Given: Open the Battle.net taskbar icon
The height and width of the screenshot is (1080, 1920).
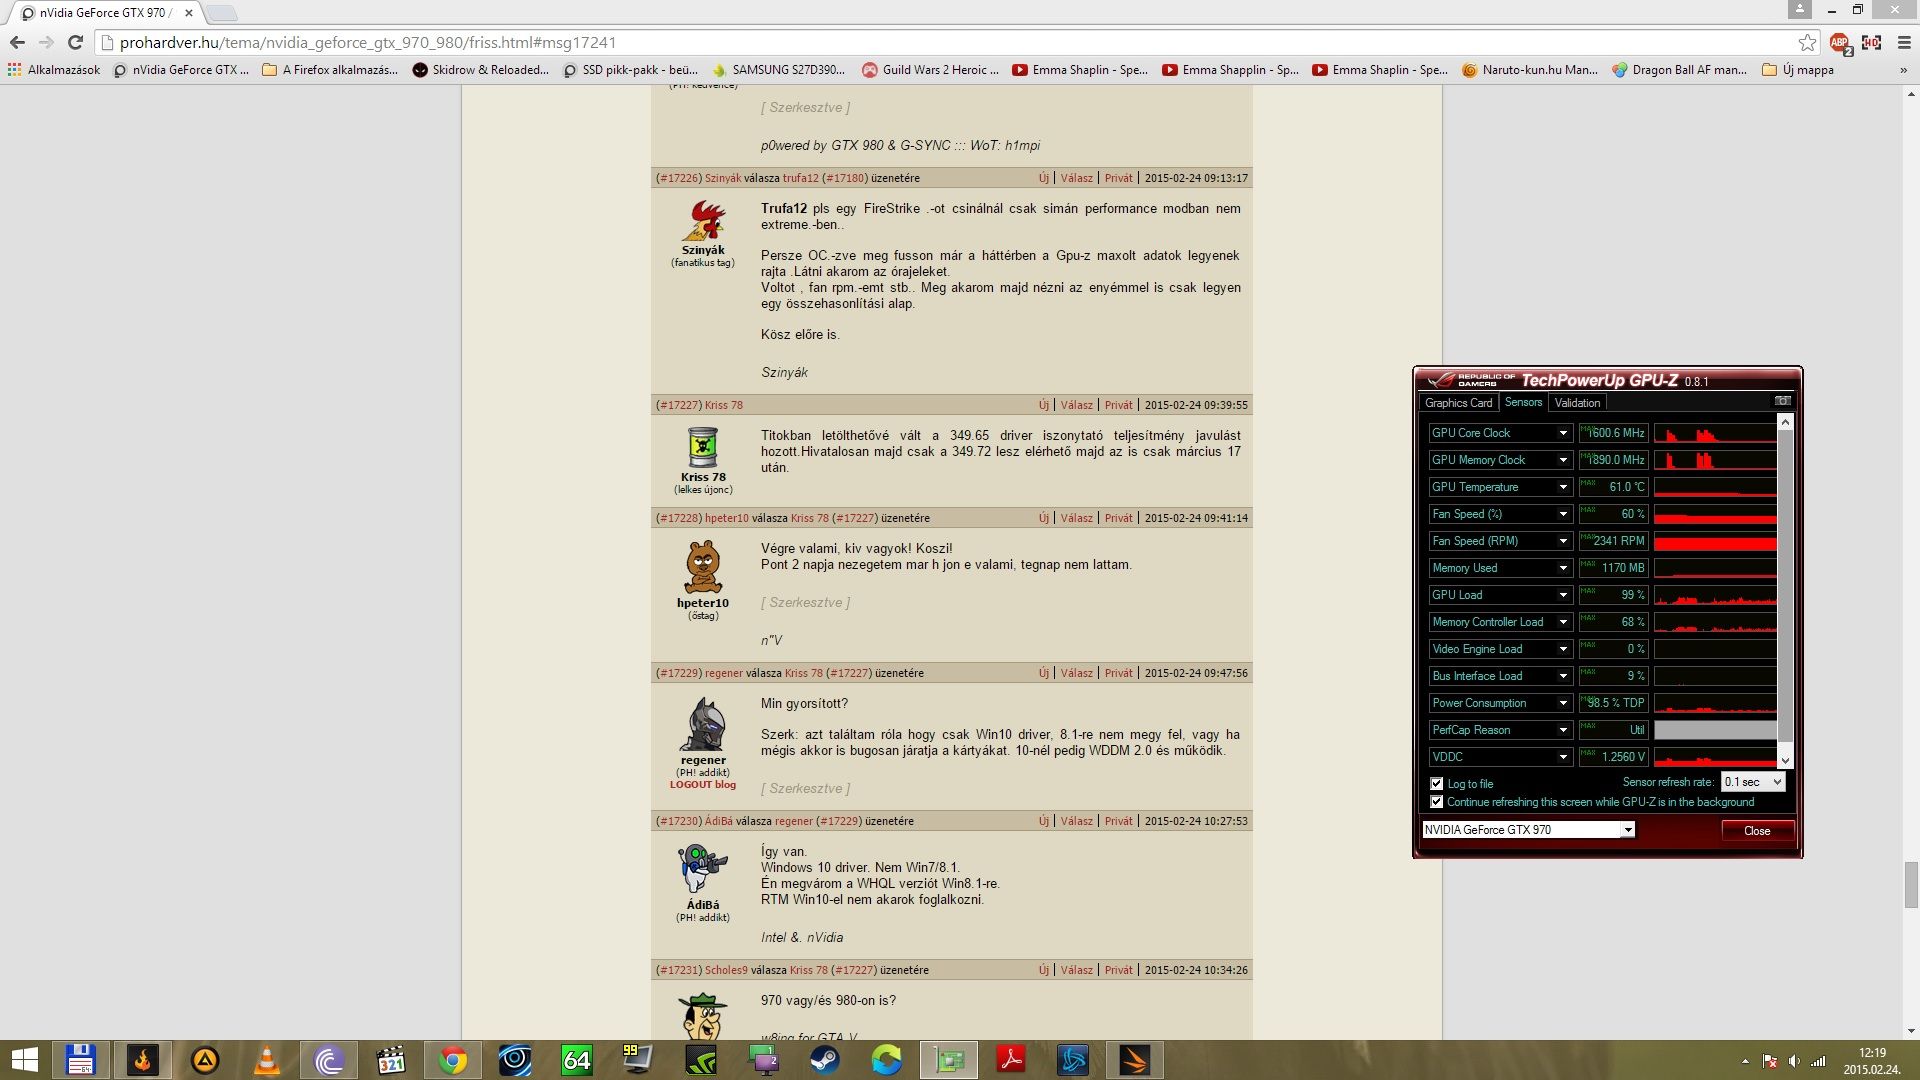Looking at the screenshot, I should point(1073,1060).
